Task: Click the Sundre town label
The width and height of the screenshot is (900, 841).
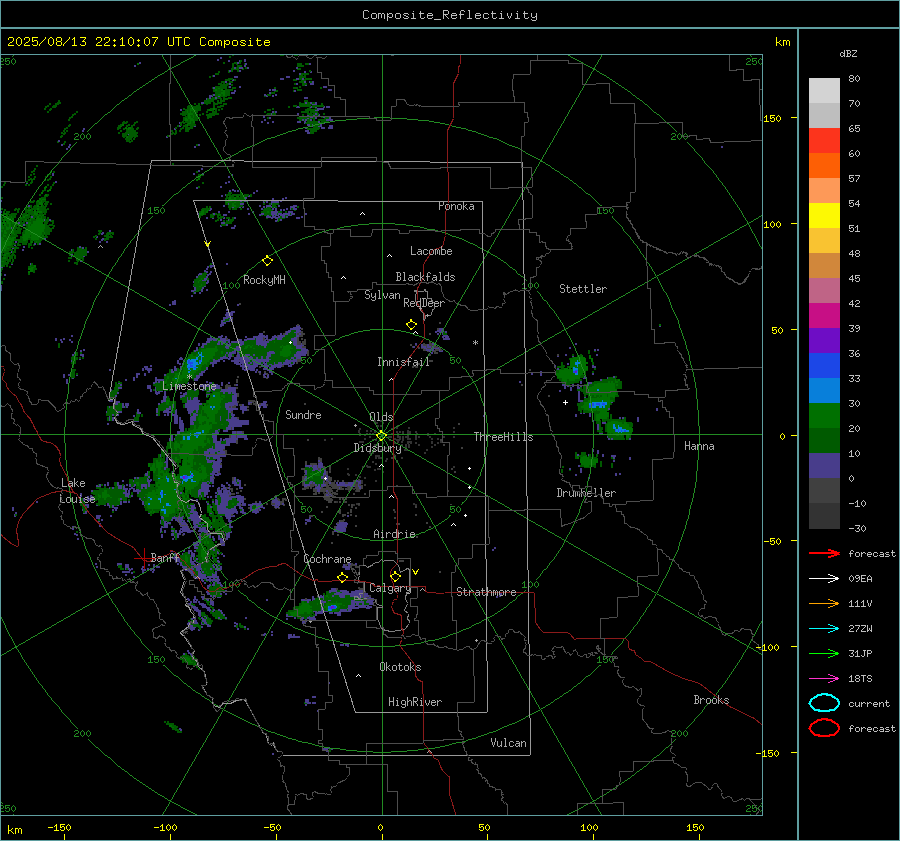Action: coord(303,414)
